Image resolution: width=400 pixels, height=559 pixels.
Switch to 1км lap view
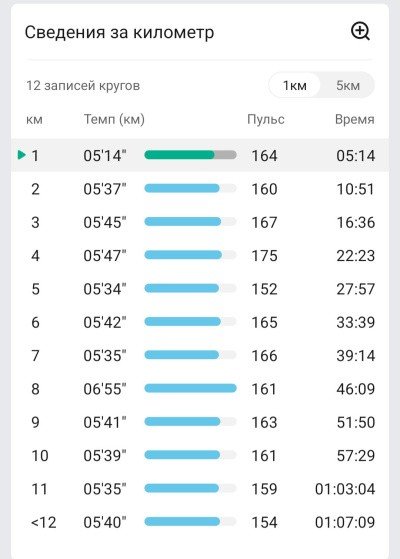tap(294, 85)
